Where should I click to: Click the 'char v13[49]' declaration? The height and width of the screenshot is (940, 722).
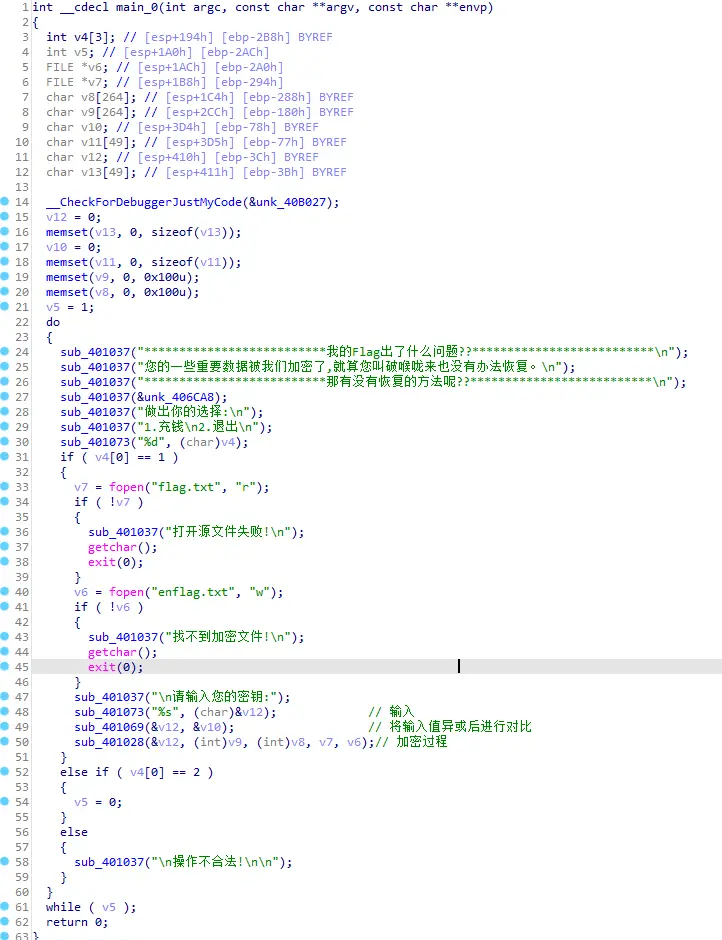click(x=91, y=172)
